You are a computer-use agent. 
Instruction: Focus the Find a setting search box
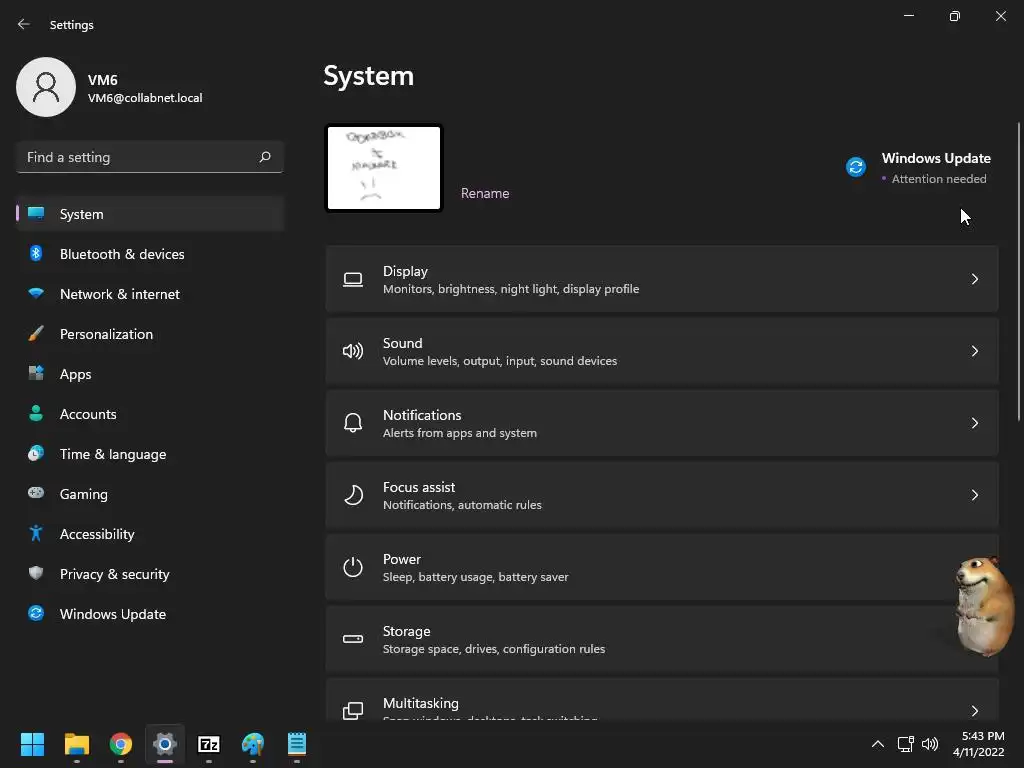(x=150, y=157)
